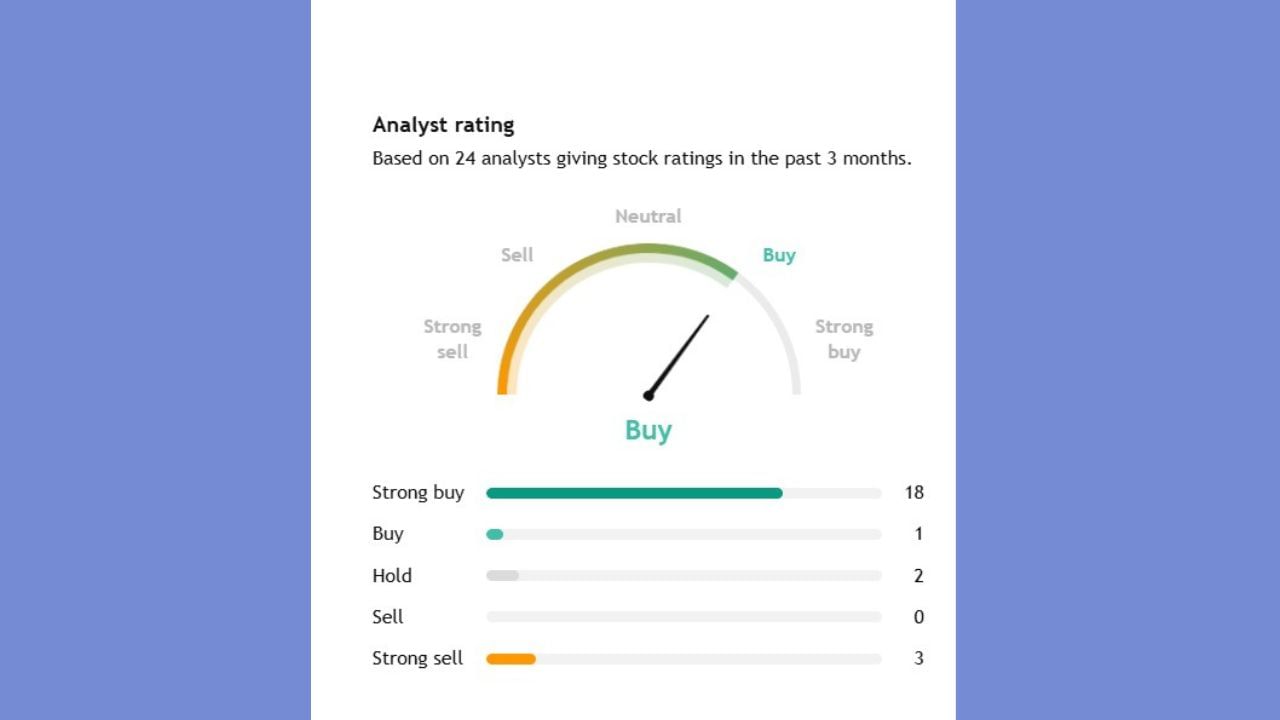Click the orange Strong sell bar

coord(511,659)
